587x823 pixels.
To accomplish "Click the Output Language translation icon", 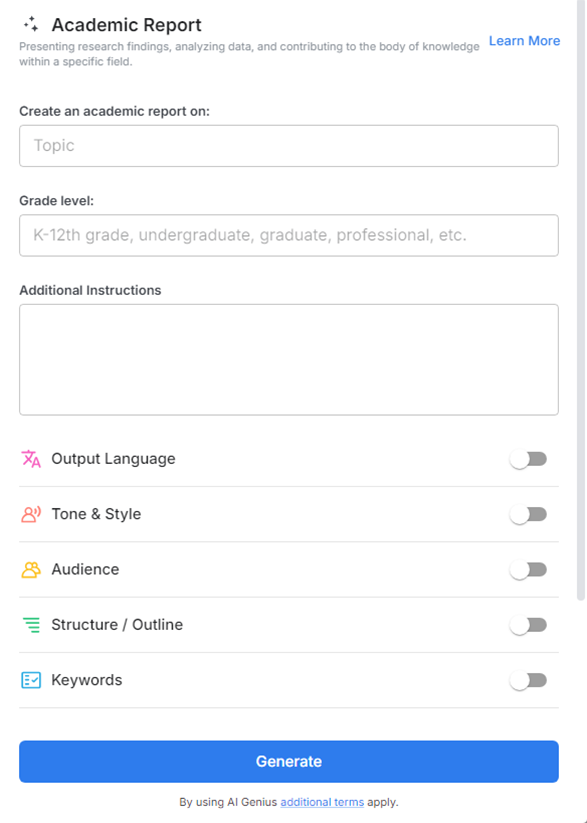I will [x=29, y=458].
